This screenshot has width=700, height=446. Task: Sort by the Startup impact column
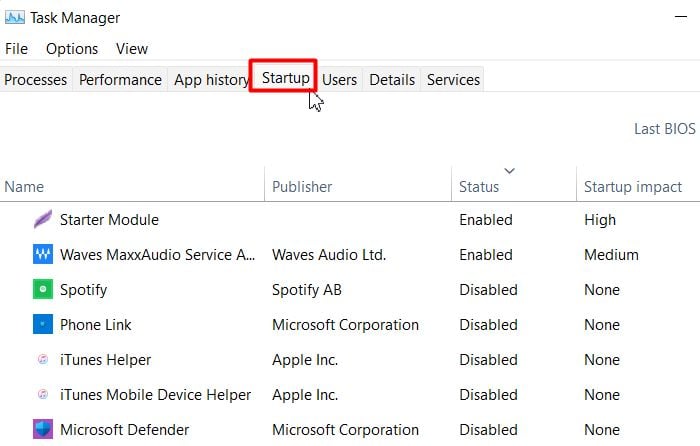pyautogui.click(x=633, y=187)
